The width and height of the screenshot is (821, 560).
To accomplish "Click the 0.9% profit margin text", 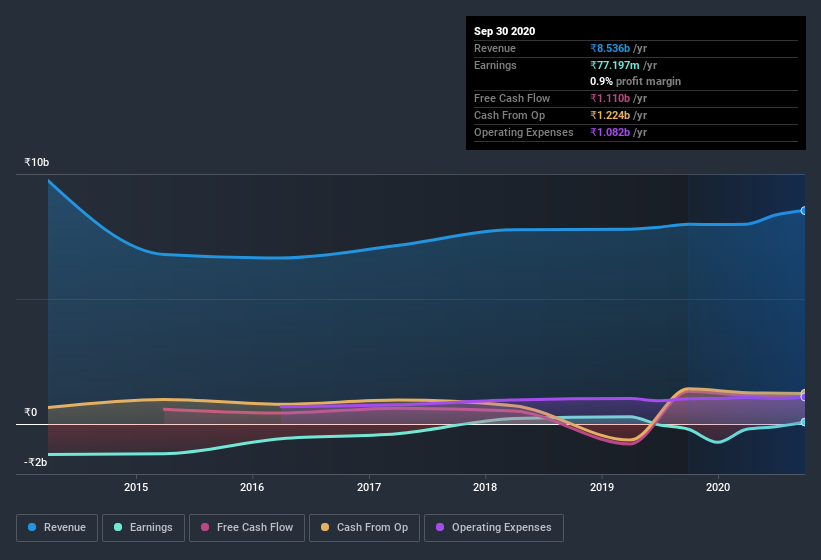I will [x=635, y=81].
